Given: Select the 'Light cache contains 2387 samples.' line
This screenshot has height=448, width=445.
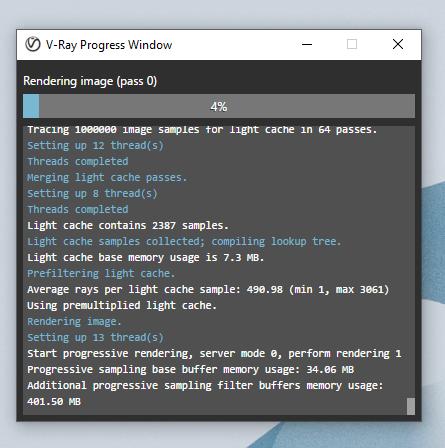Looking at the screenshot, I should click(x=128, y=226).
